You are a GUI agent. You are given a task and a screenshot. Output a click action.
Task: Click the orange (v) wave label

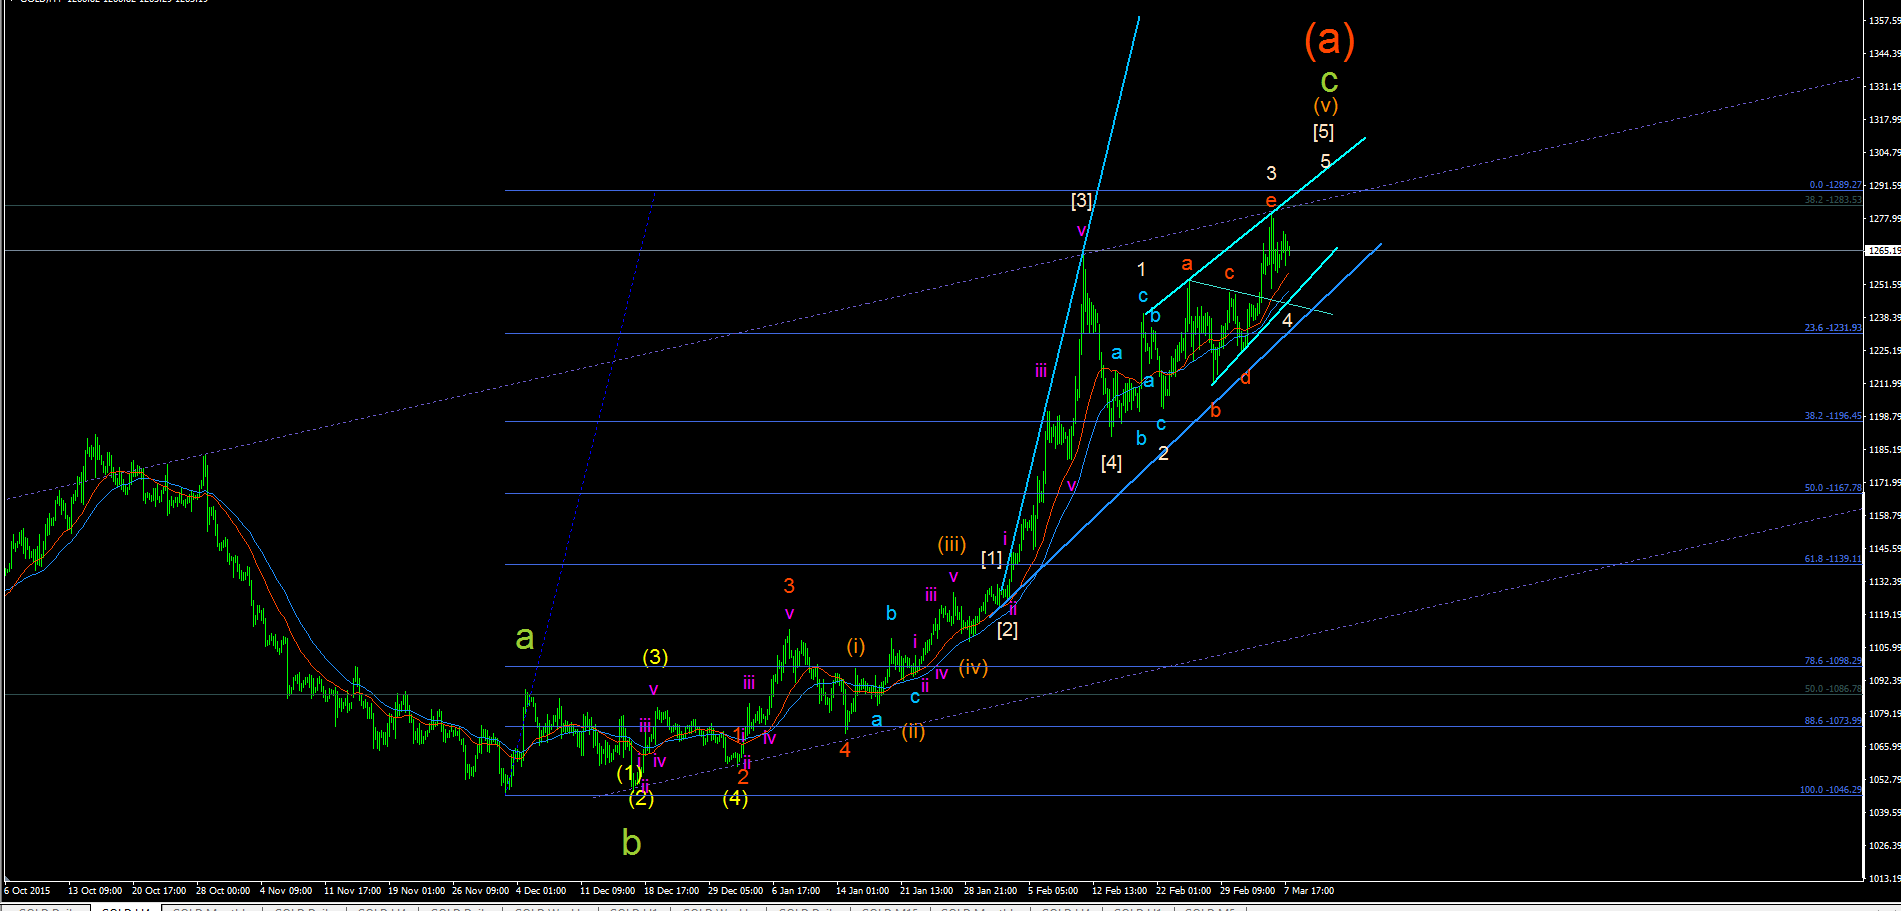(x=1326, y=105)
